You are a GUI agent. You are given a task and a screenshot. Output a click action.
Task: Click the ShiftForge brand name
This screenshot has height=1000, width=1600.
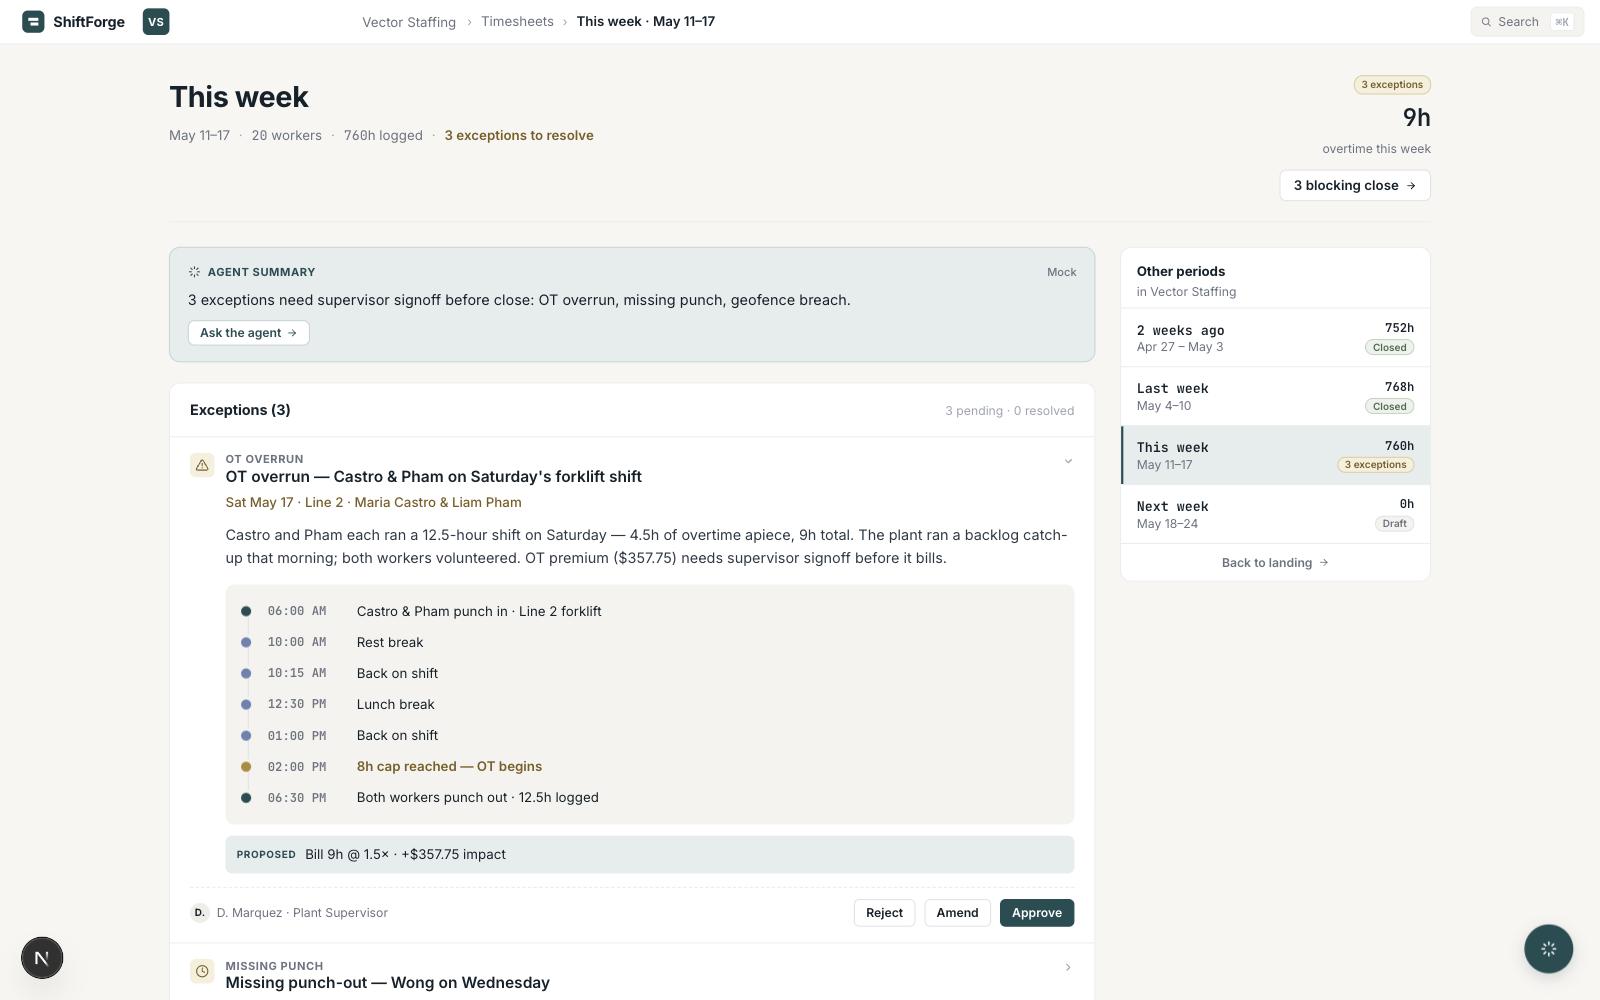click(x=89, y=22)
